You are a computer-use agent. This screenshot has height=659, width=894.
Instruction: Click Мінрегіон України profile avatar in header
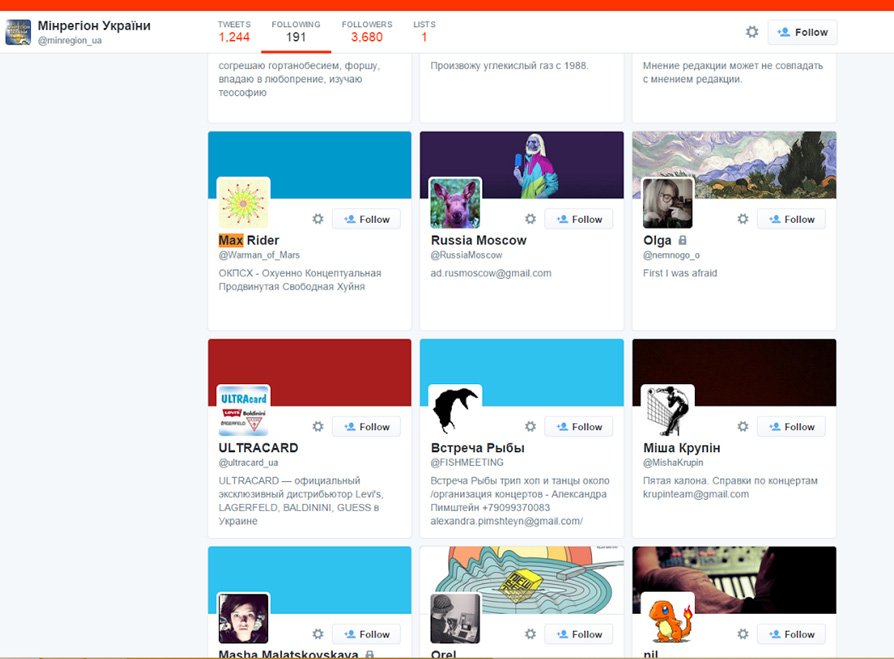click(x=18, y=32)
